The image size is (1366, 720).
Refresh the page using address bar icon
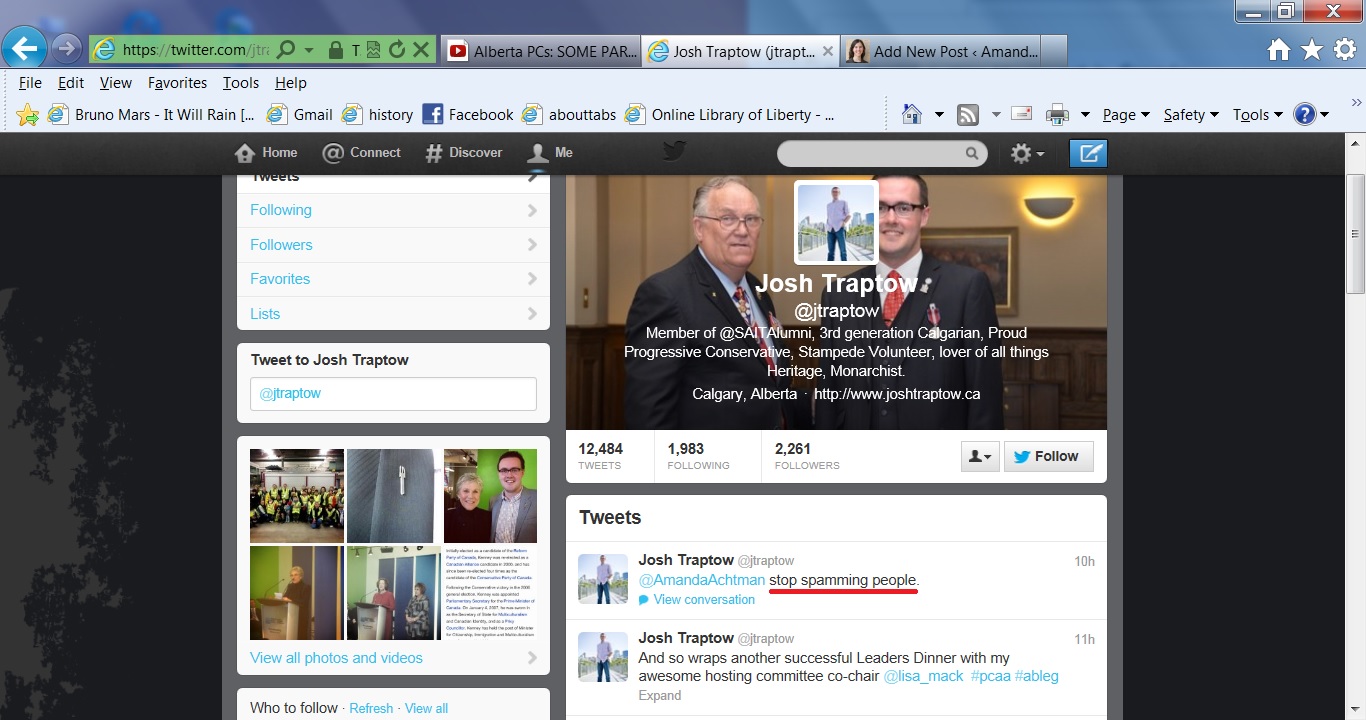coord(397,49)
